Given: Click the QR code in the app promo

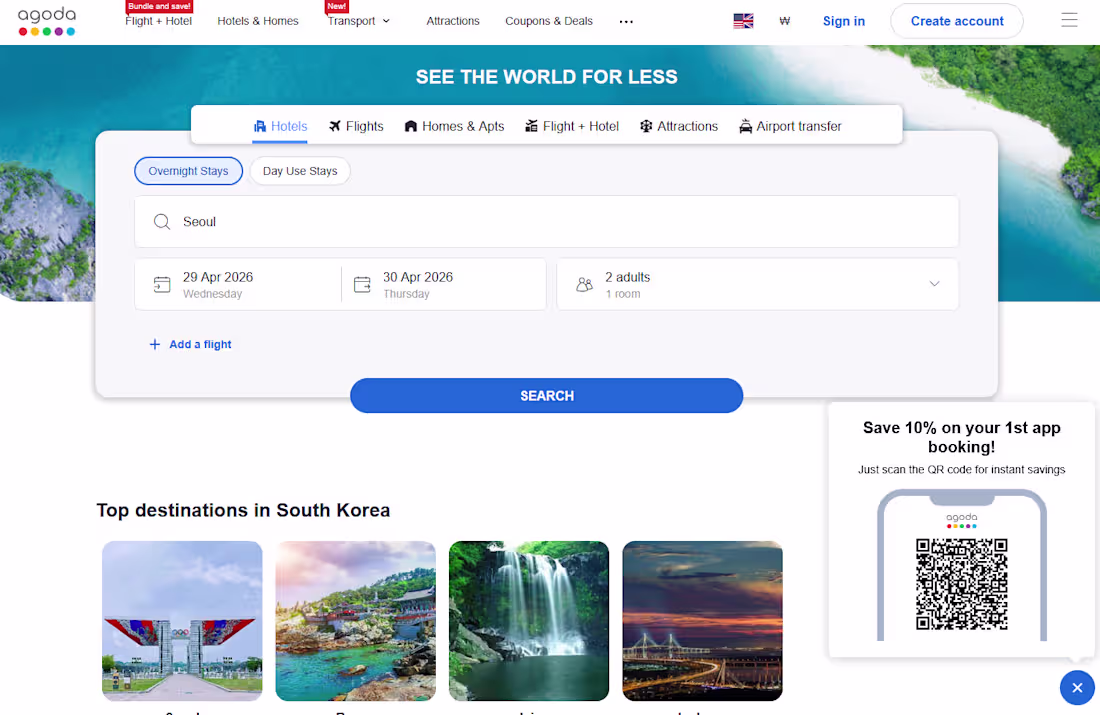Looking at the screenshot, I should (x=961, y=584).
